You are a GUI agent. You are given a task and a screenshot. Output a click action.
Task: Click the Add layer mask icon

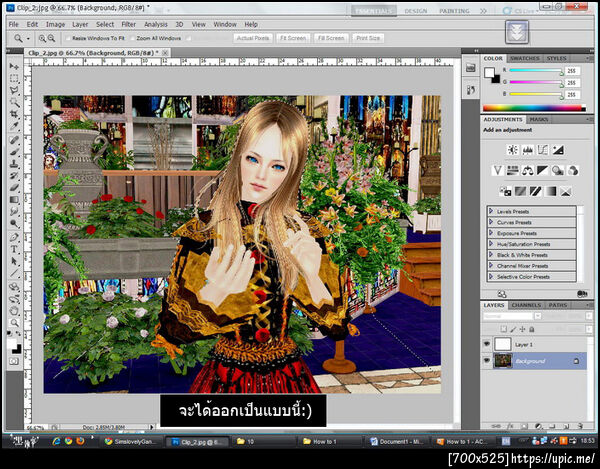point(525,426)
